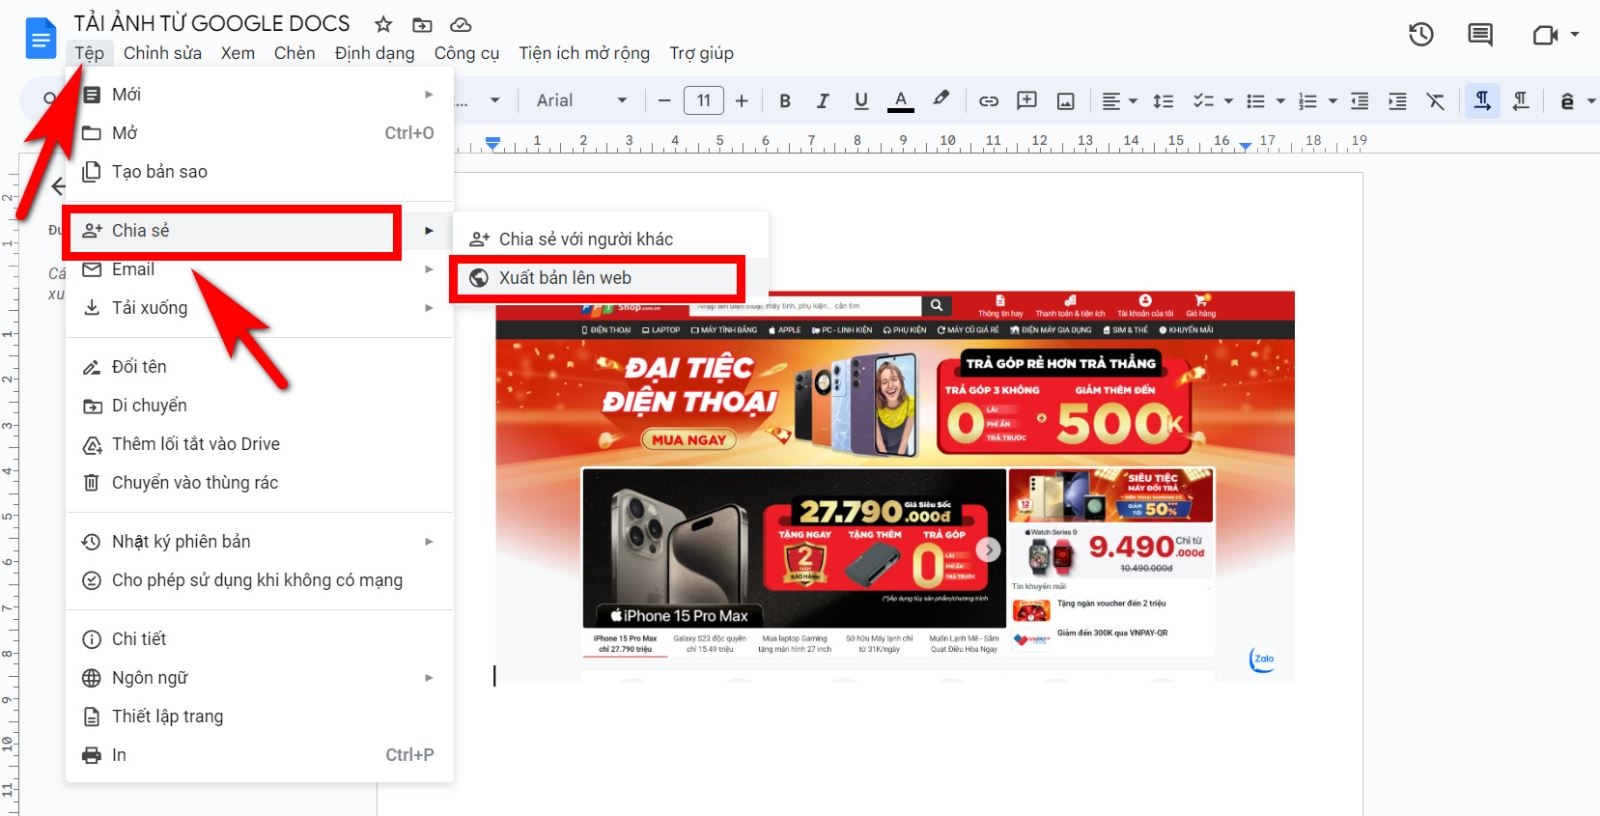Apply a bulleted list
1600x816 pixels.
pos(1256,100)
